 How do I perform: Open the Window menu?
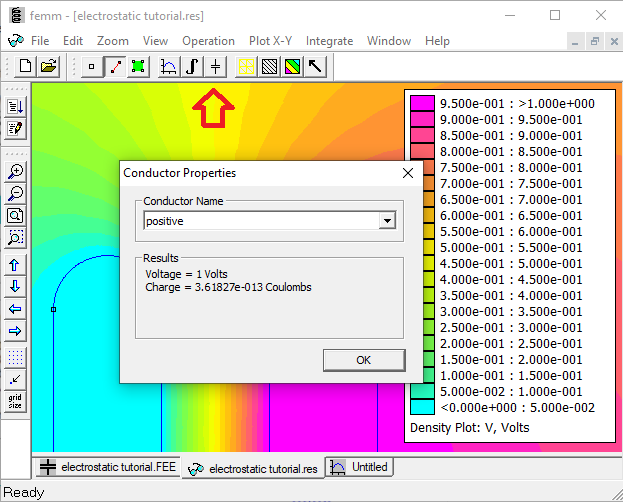[x=389, y=41]
